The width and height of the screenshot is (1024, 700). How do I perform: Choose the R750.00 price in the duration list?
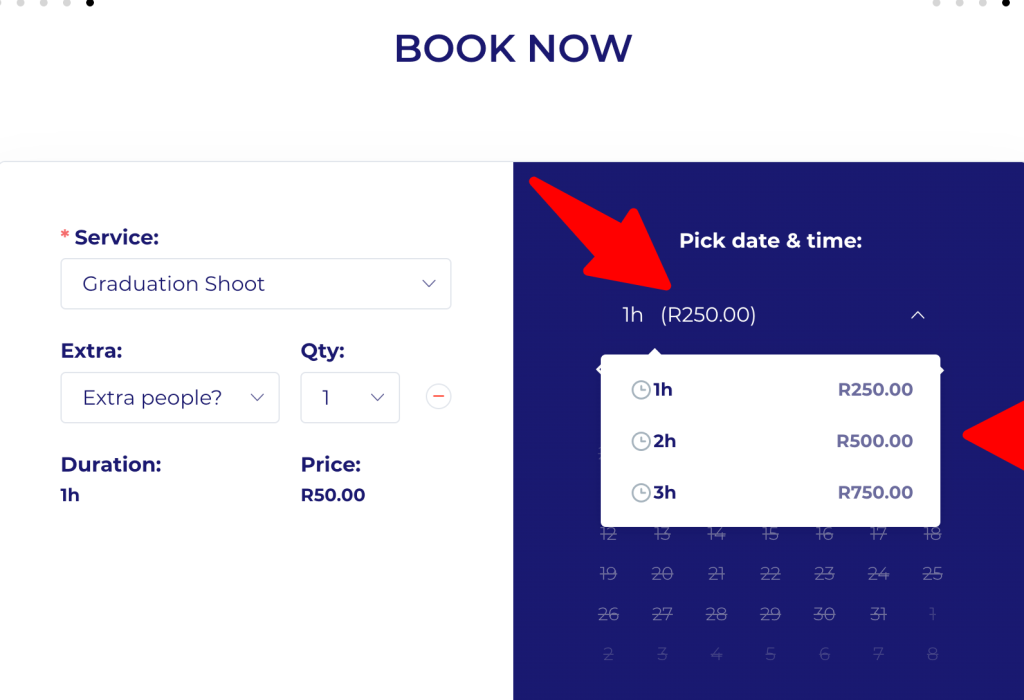pyautogui.click(x=875, y=492)
